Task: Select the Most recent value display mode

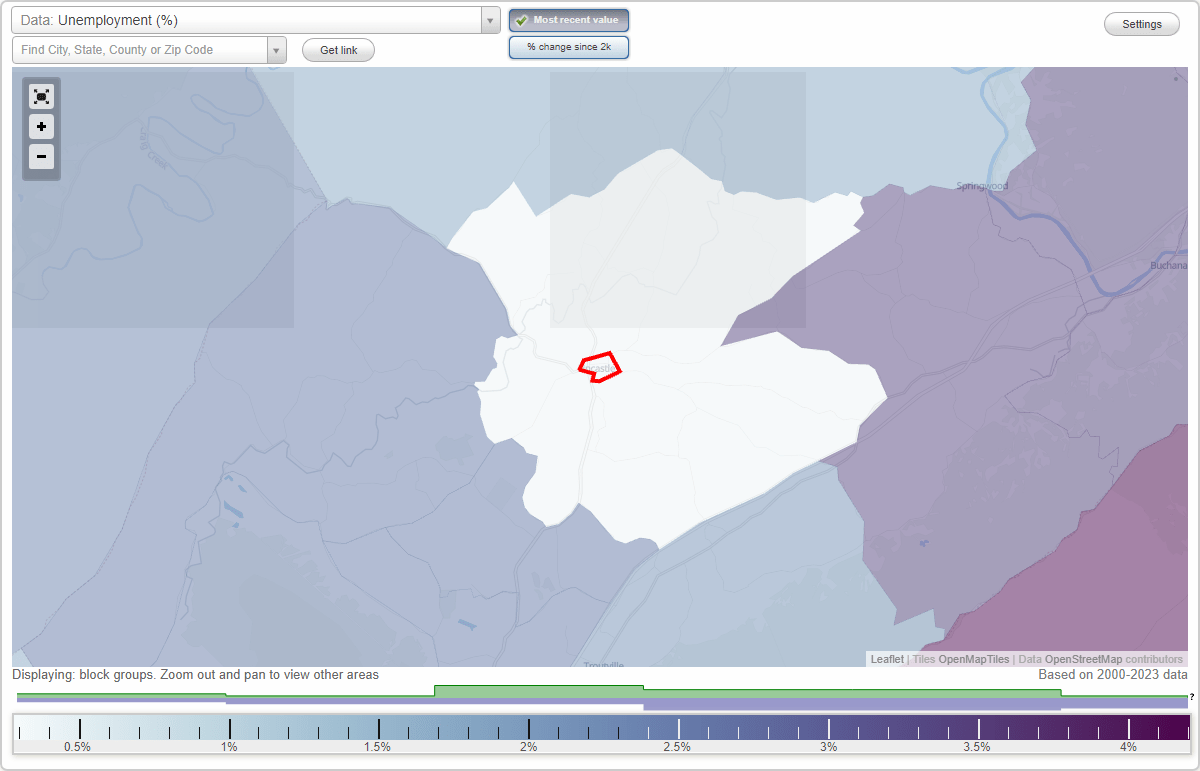Action: click(568, 19)
